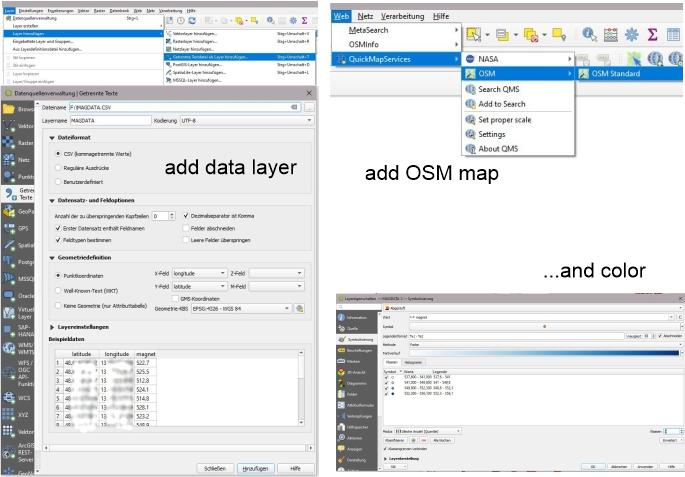Click the select features icon in the top-right toolbar
685x477 pixels.
click(x=473, y=34)
